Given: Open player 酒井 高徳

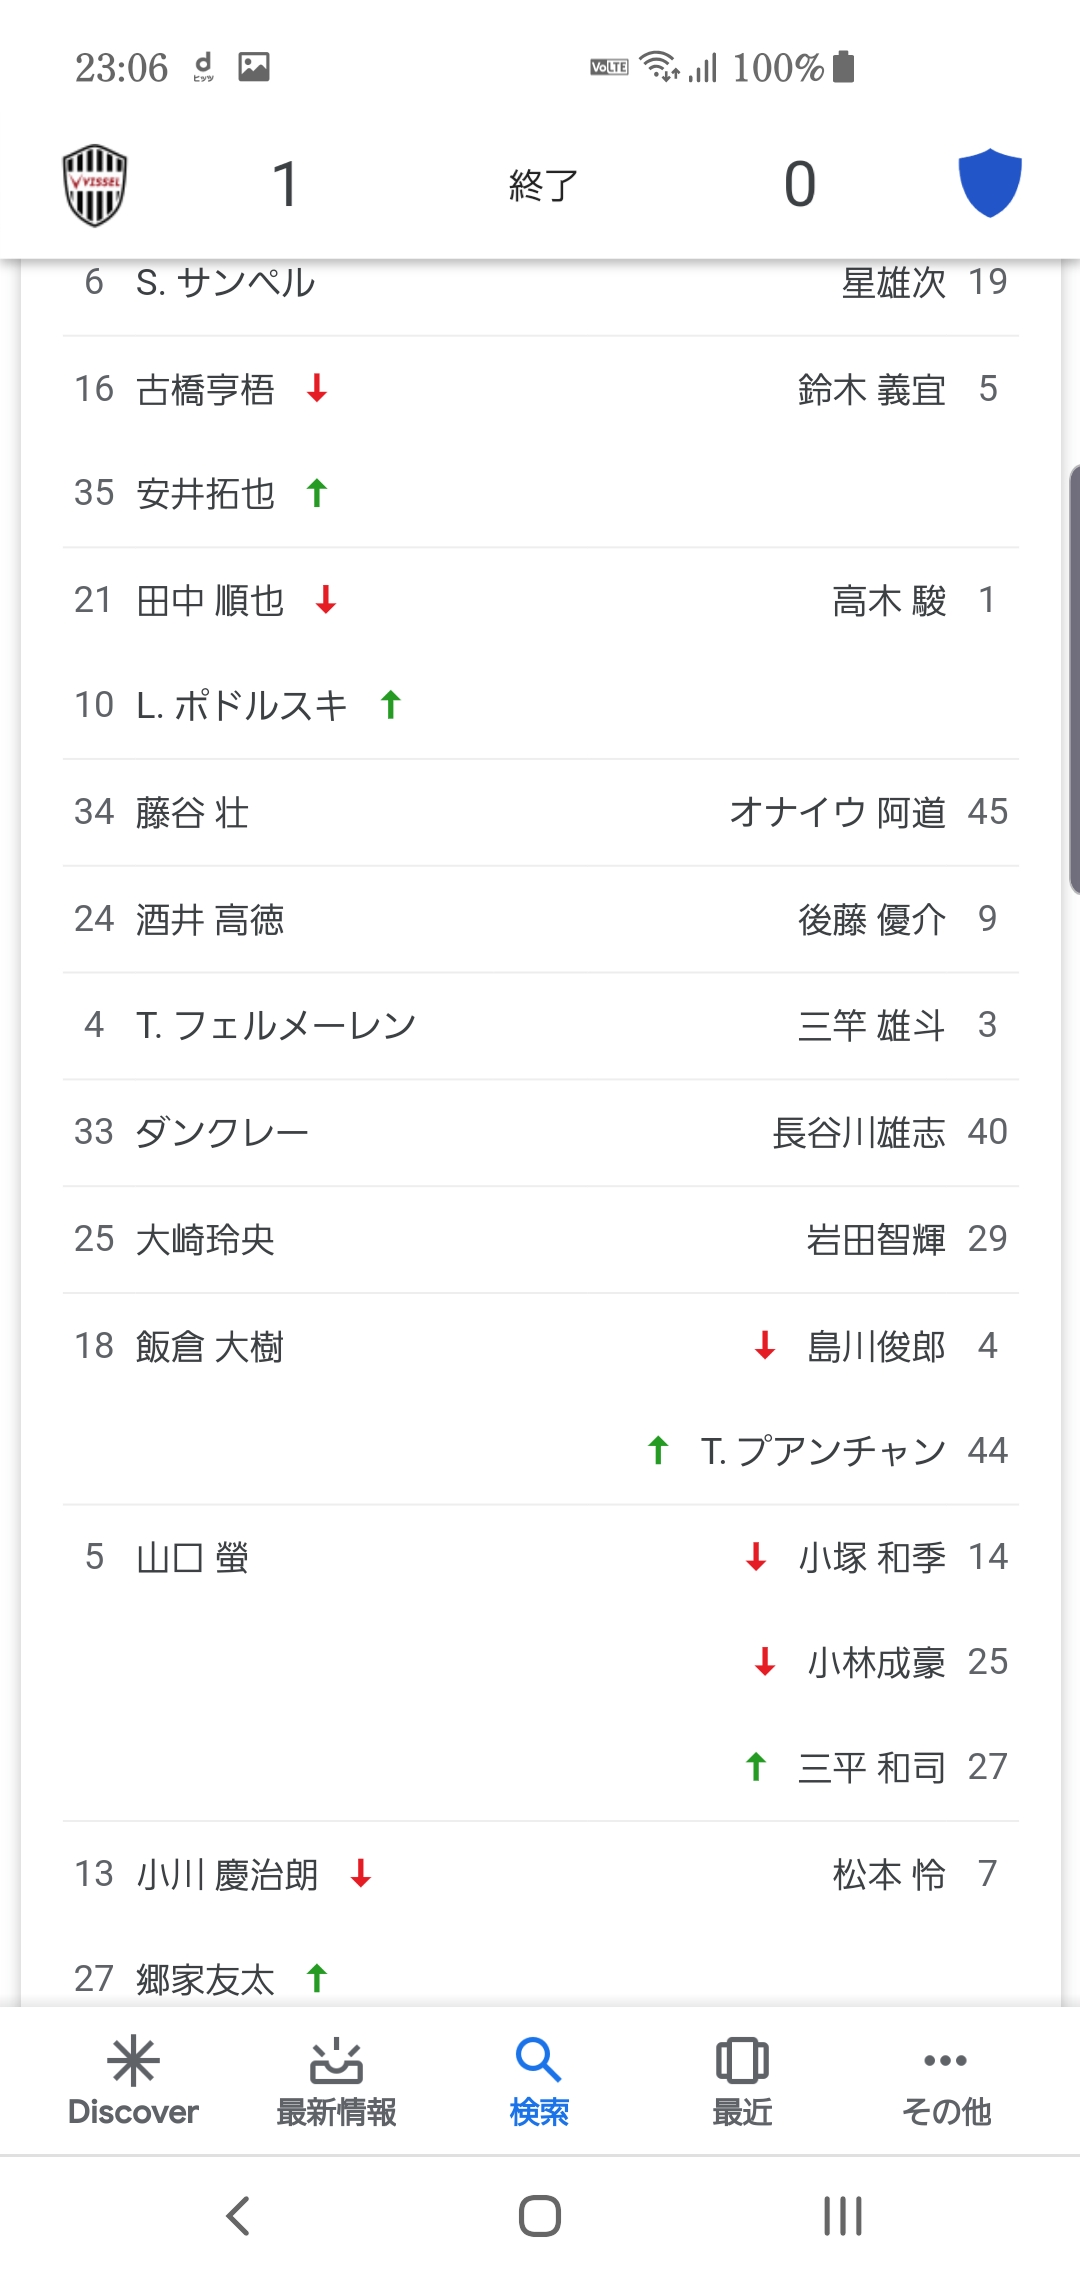Looking at the screenshot, I should pyautogui.click(x=210, y=919).
